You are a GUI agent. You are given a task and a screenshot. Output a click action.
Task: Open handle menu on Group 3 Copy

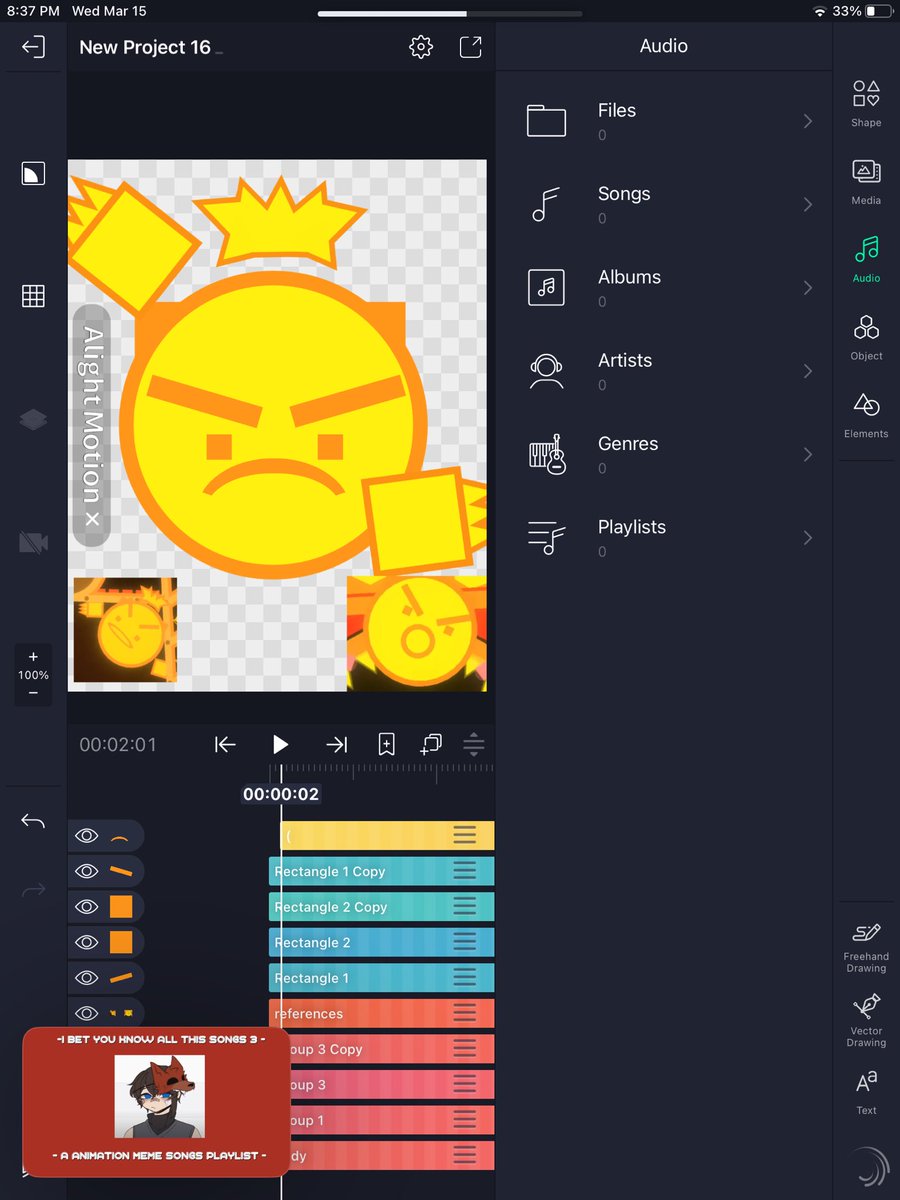[x=464, y=1049]
